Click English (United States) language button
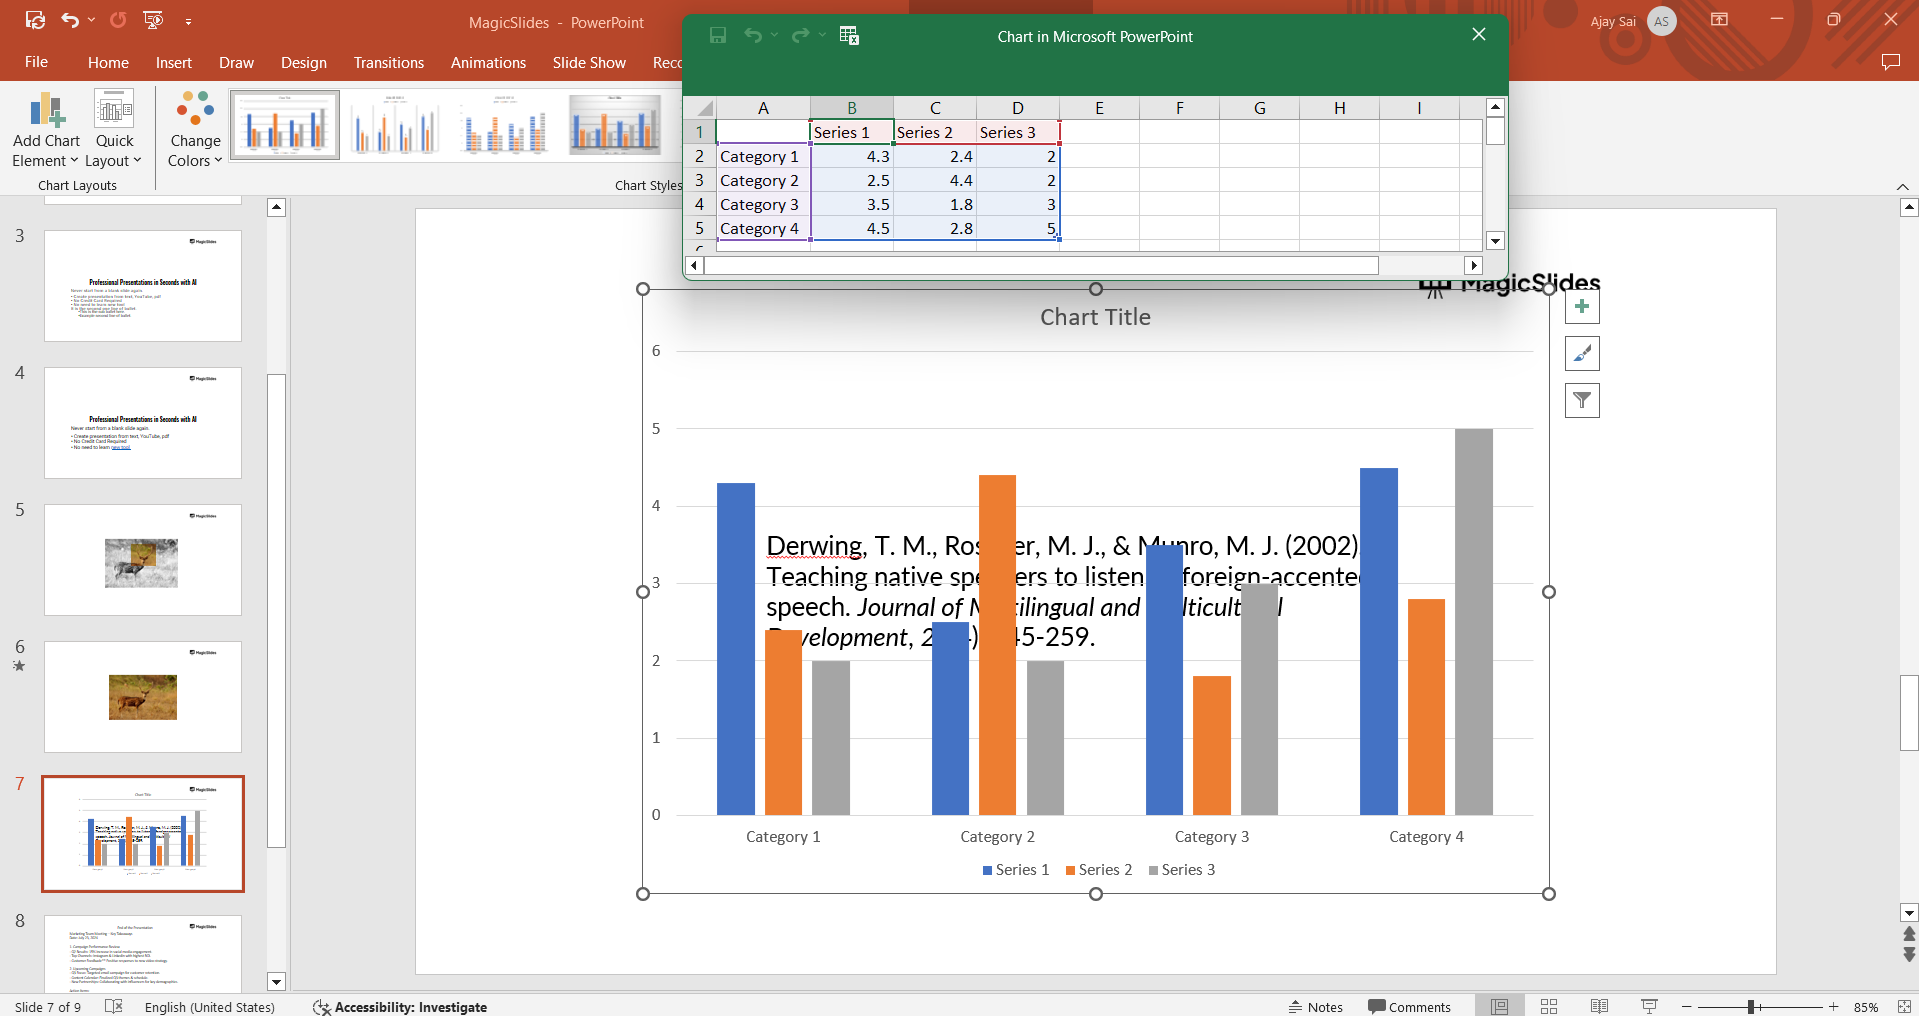 click(x=209, y=1006)
